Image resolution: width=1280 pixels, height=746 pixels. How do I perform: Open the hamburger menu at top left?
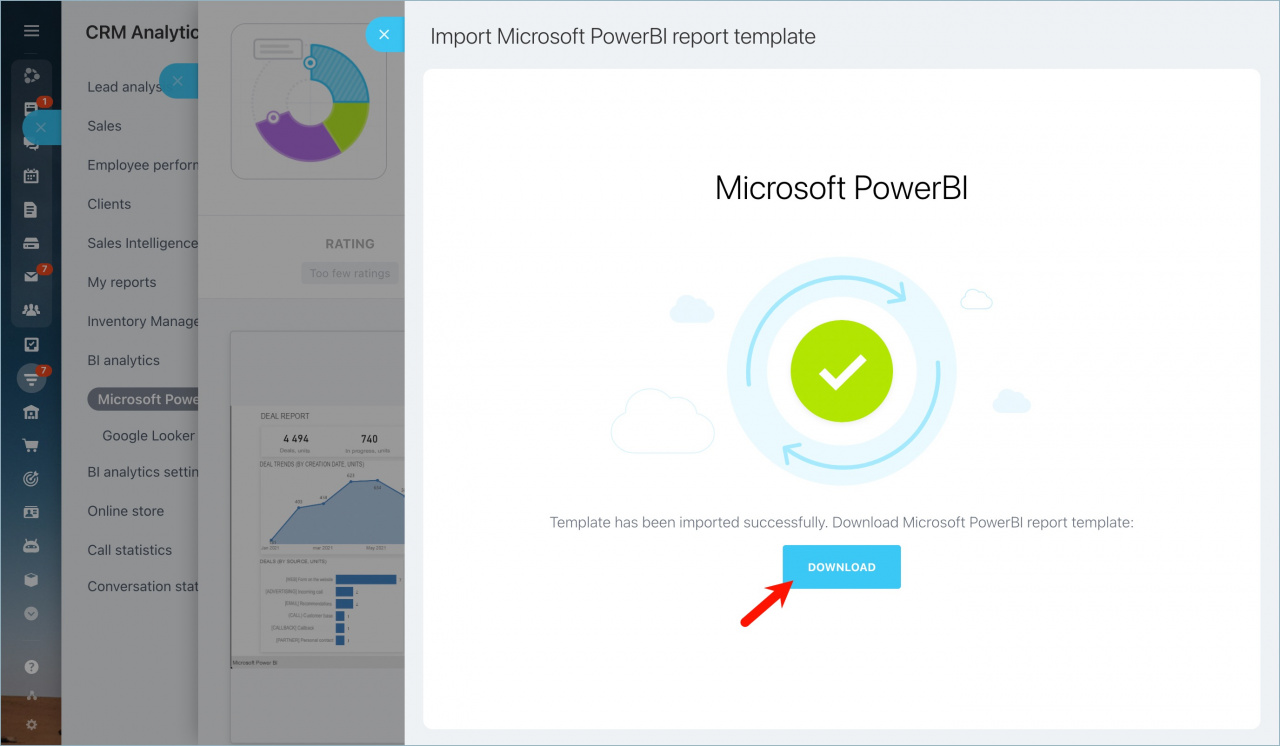[x=31, y=30]
